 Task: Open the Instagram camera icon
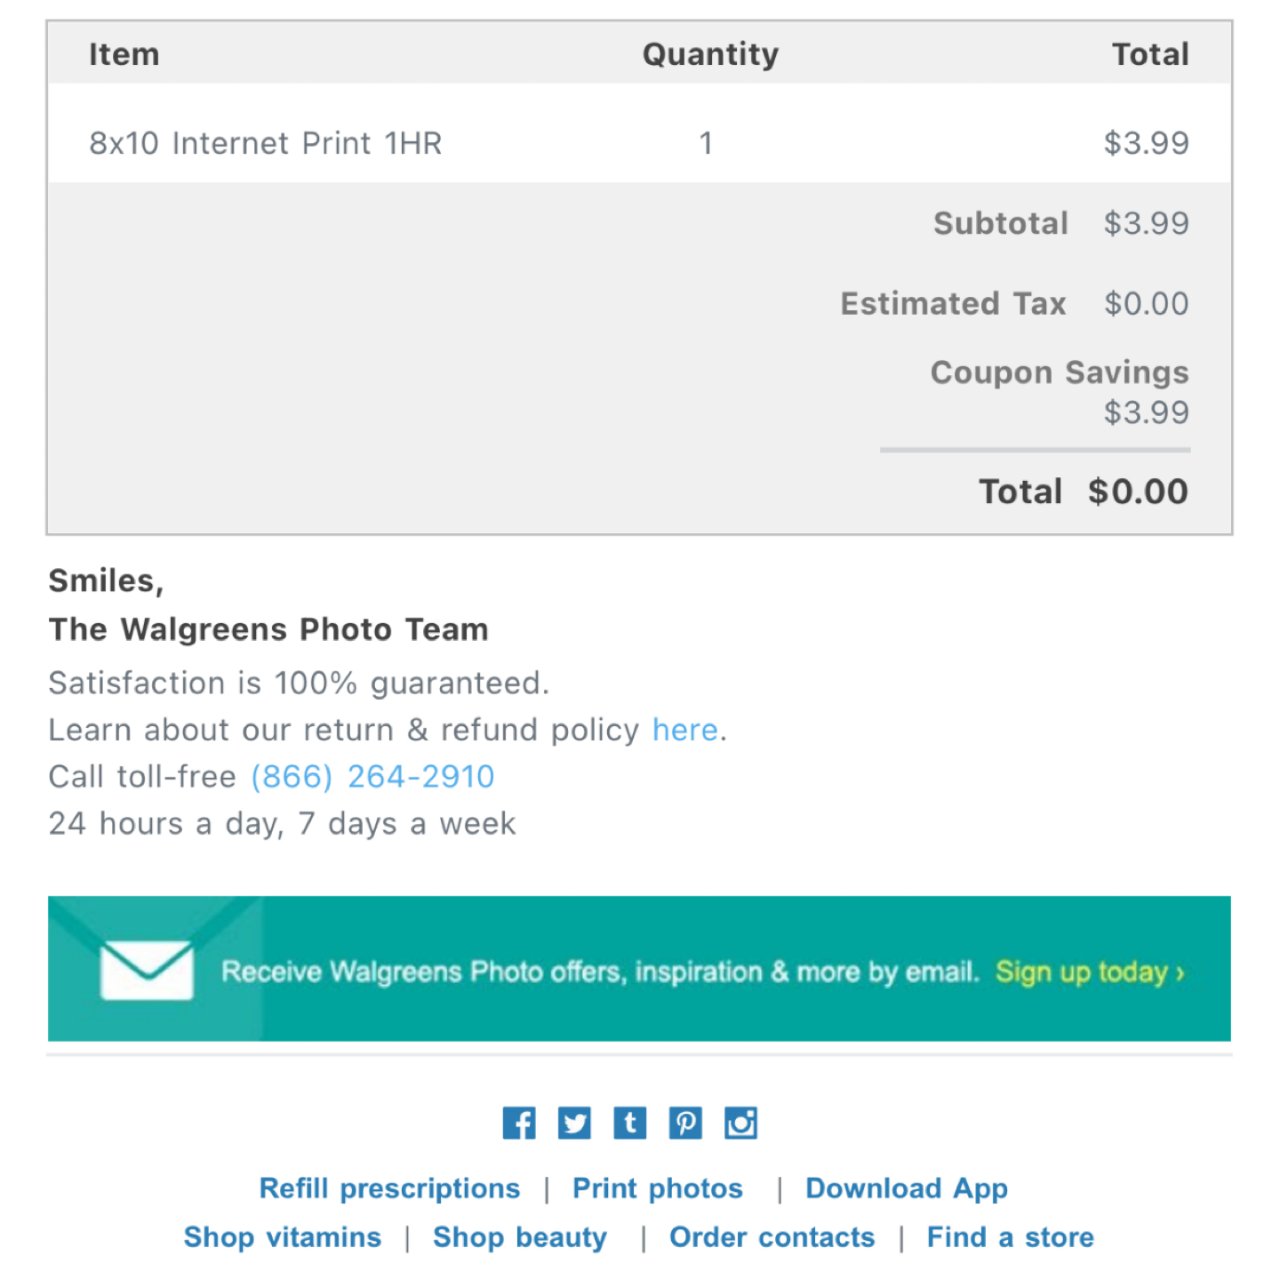click(741, 1123)
